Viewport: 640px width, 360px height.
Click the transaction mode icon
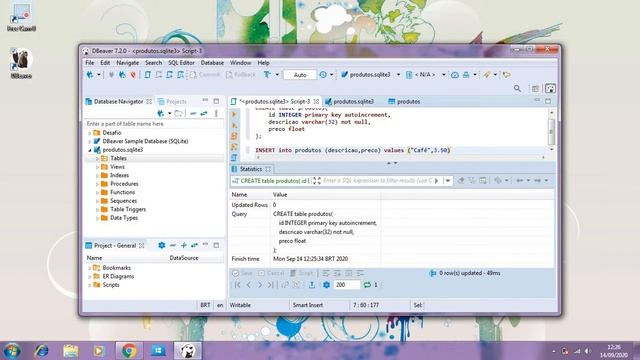(267, 75)
